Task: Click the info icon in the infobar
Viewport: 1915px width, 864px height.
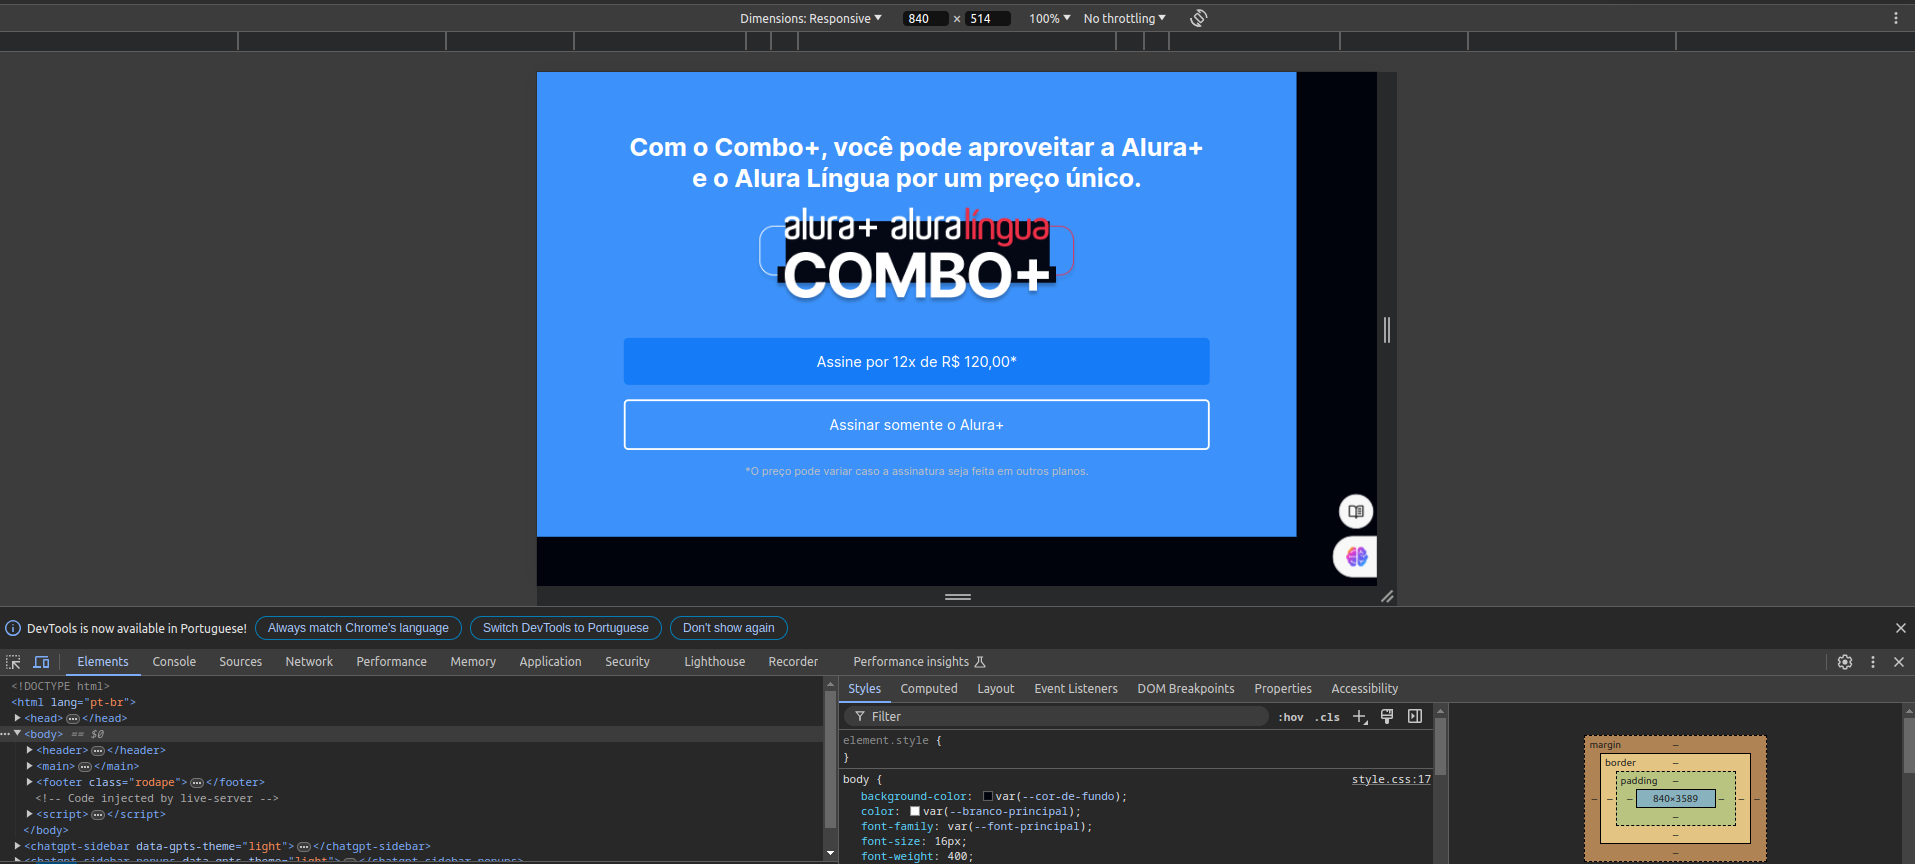Action: pos(13,628)
